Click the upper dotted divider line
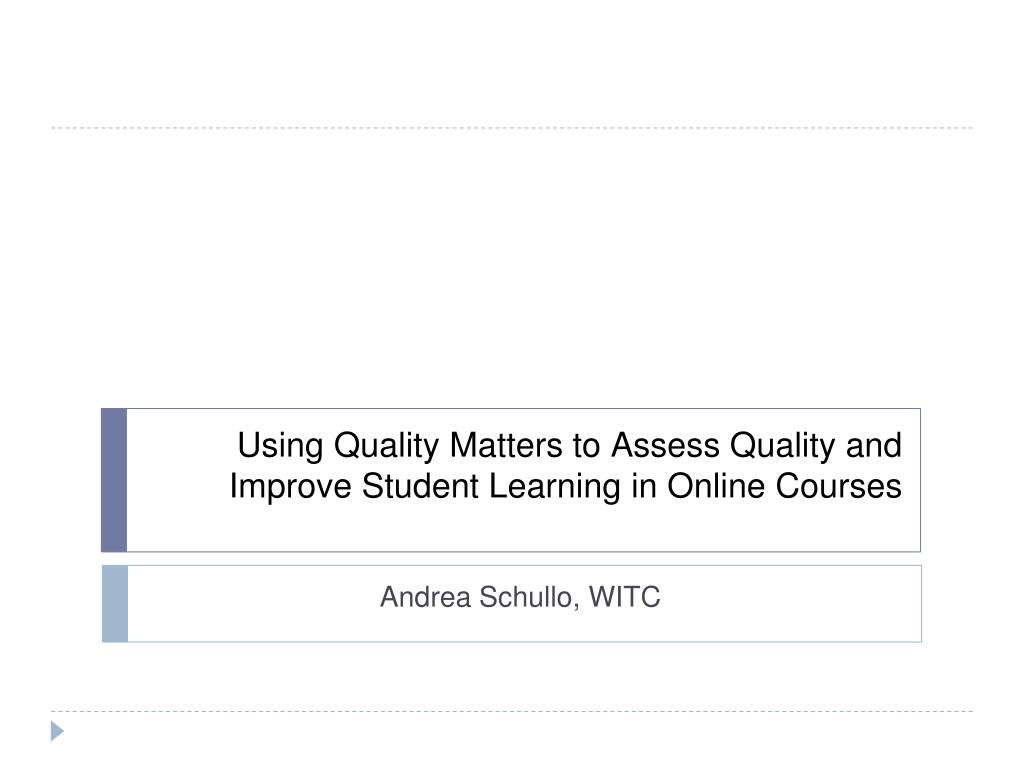1024x768 pixels. click(512, 128)
